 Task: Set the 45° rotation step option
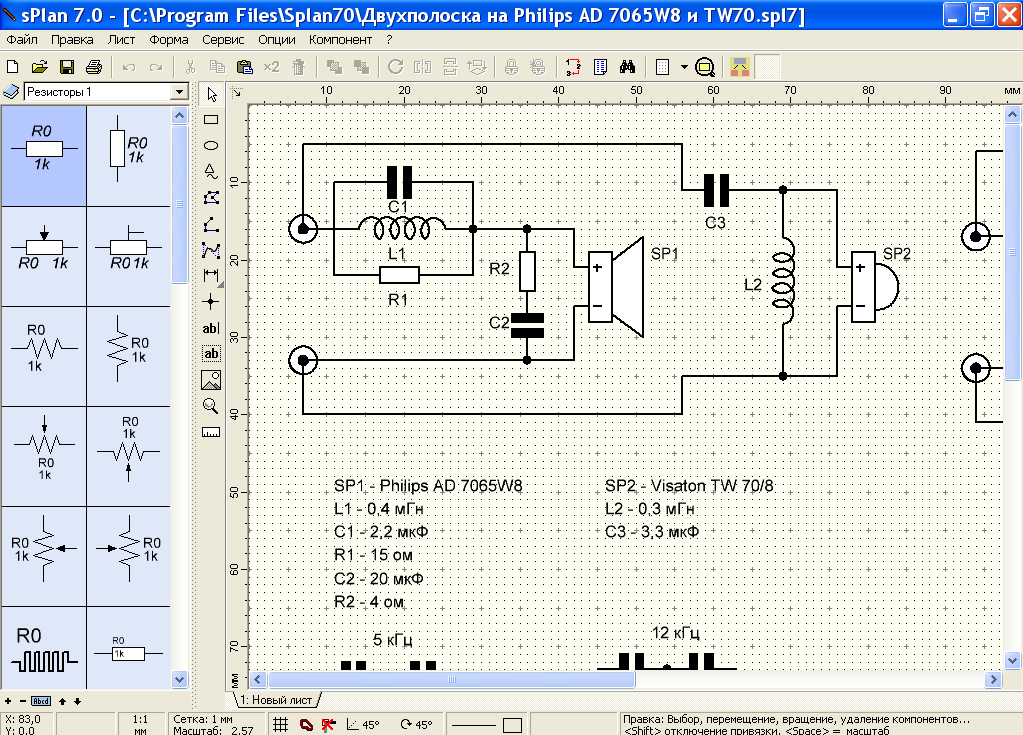click(x=416, y=724)
